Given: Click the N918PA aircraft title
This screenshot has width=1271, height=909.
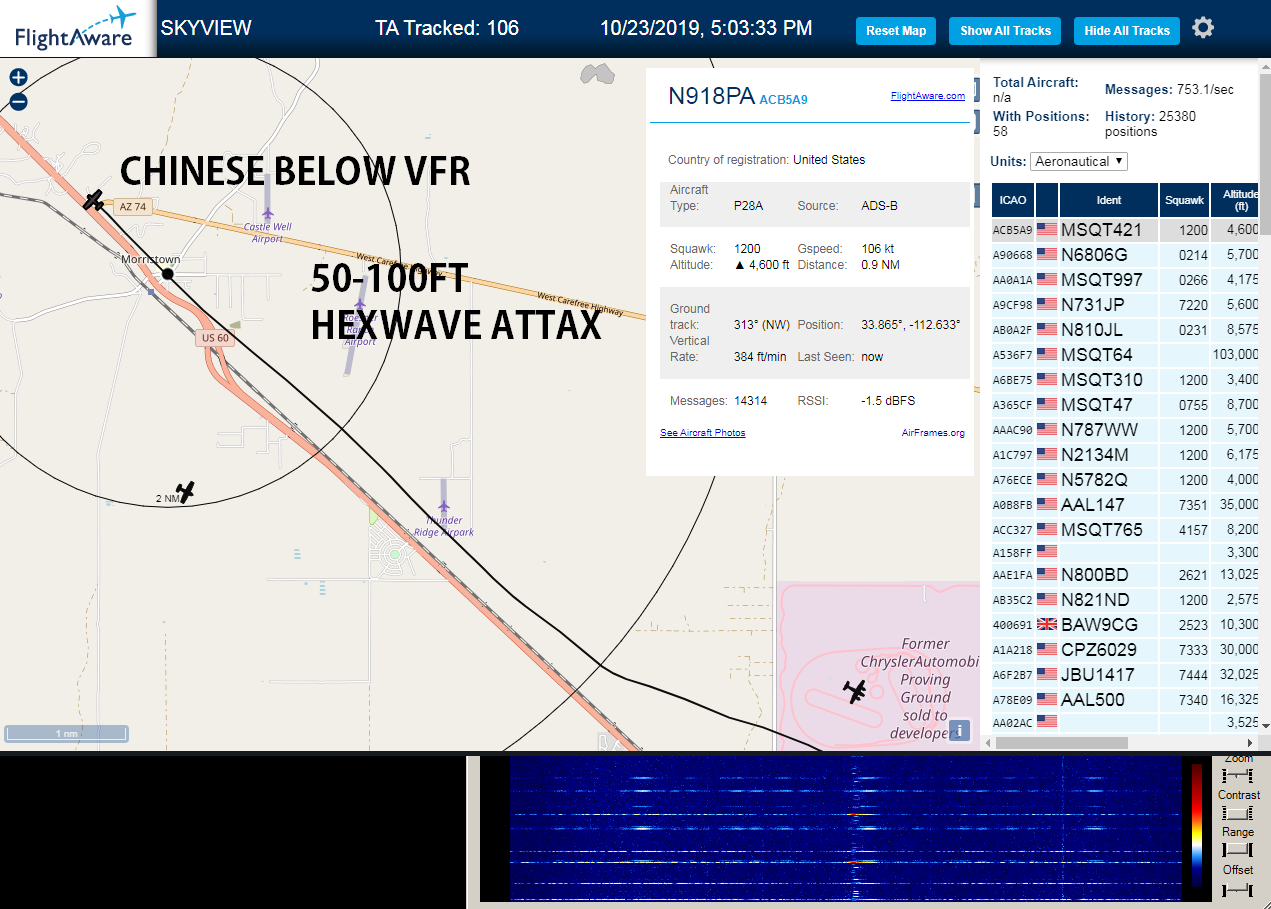Looking at the screenshot, I should point(711,97).
